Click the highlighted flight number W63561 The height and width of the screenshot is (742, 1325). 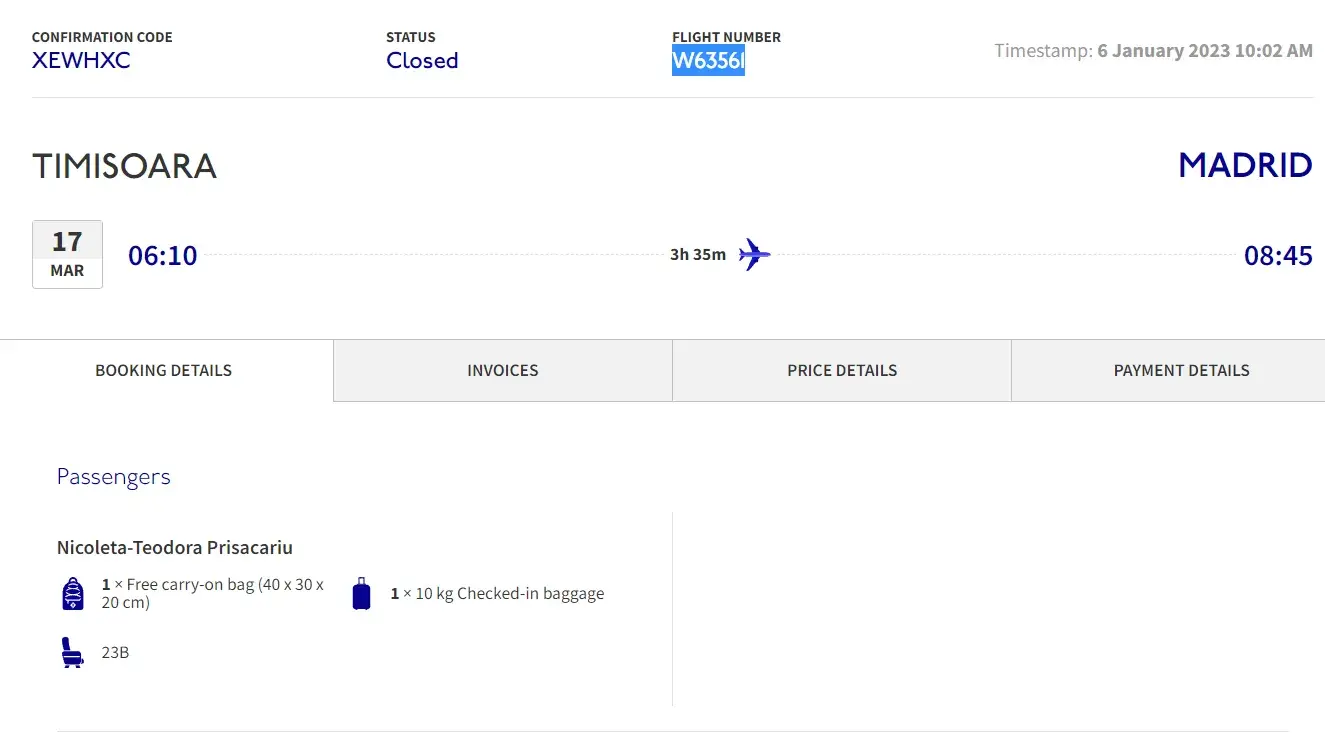tap(708, 61)
